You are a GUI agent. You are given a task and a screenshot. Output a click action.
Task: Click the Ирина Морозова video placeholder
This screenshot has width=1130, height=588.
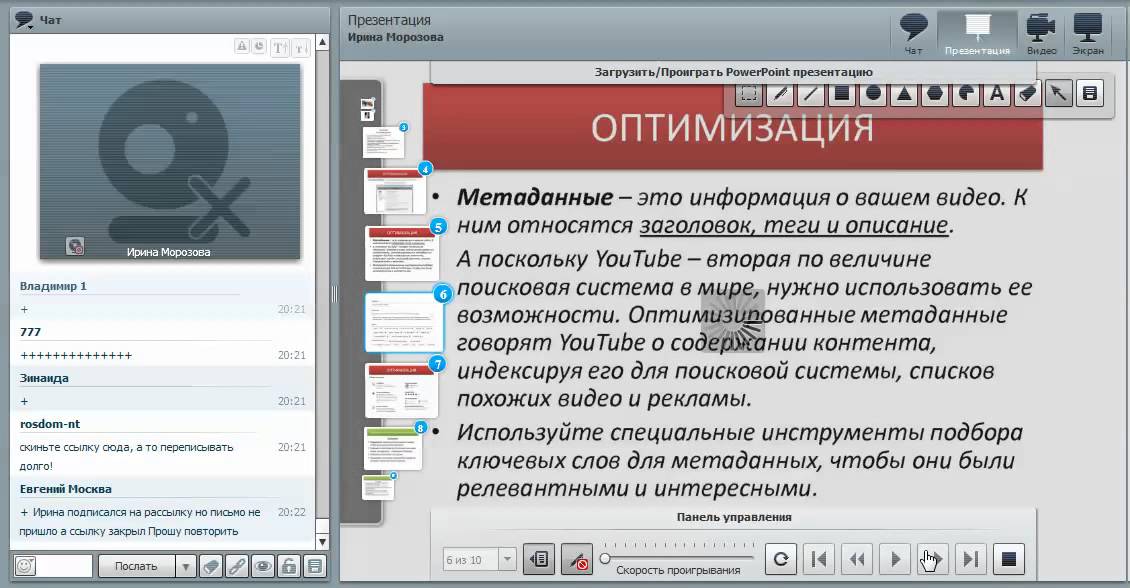170,161
